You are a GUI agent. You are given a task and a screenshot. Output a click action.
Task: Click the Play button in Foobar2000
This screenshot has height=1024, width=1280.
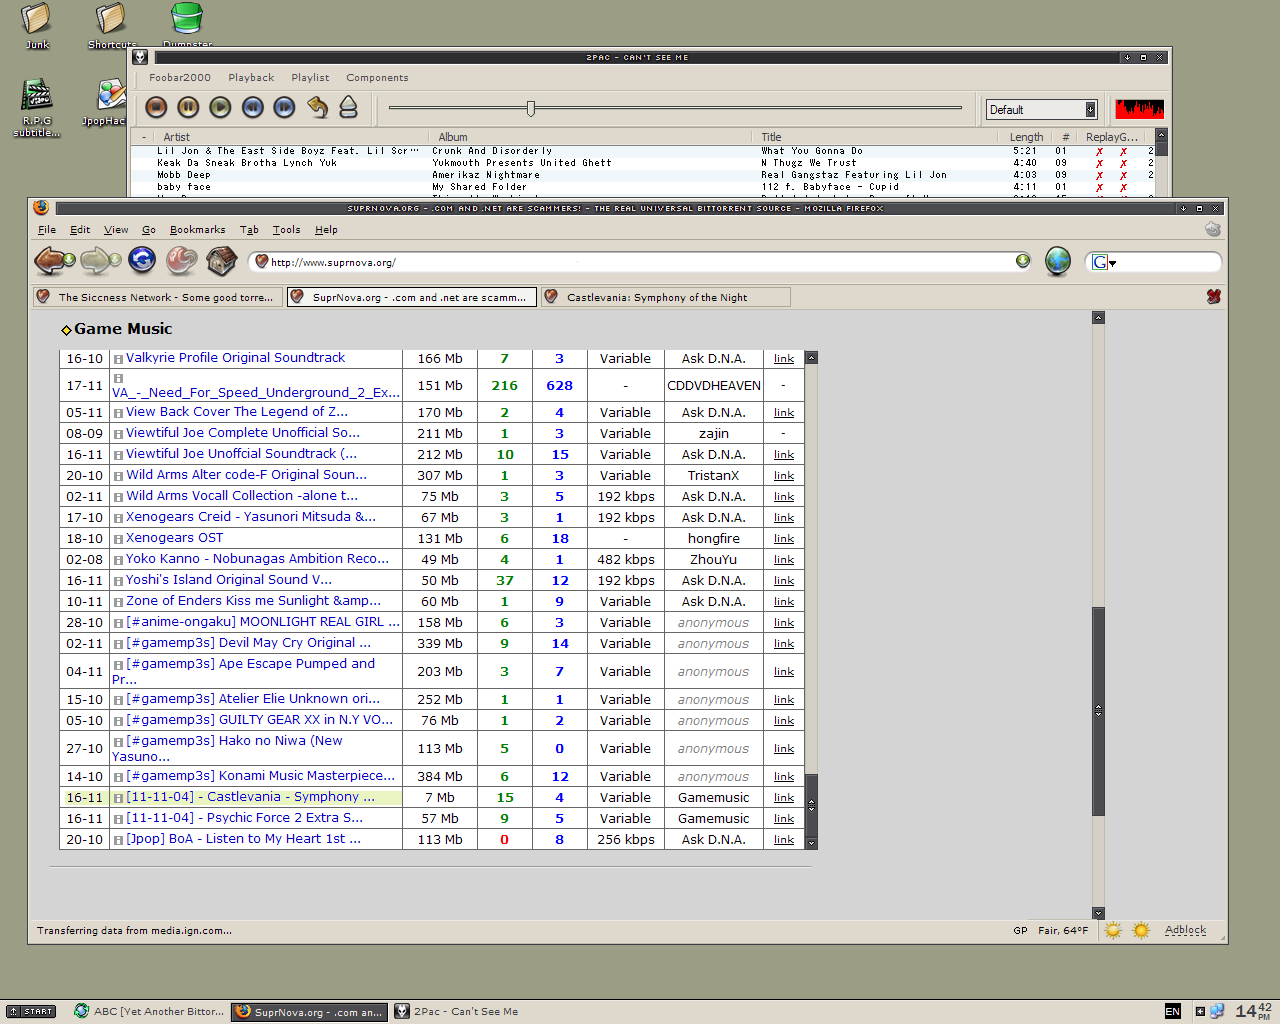click(x=221, y=107)
